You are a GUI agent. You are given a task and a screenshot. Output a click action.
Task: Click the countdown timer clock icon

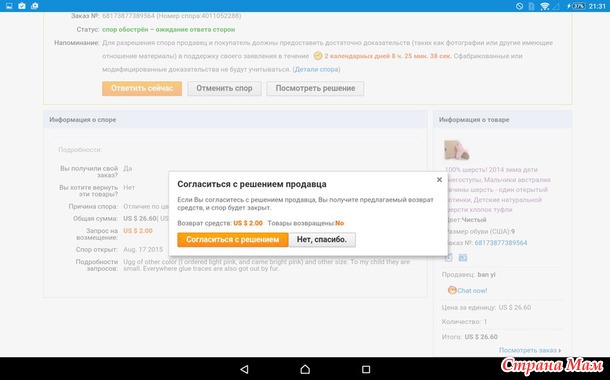(318, 56)
